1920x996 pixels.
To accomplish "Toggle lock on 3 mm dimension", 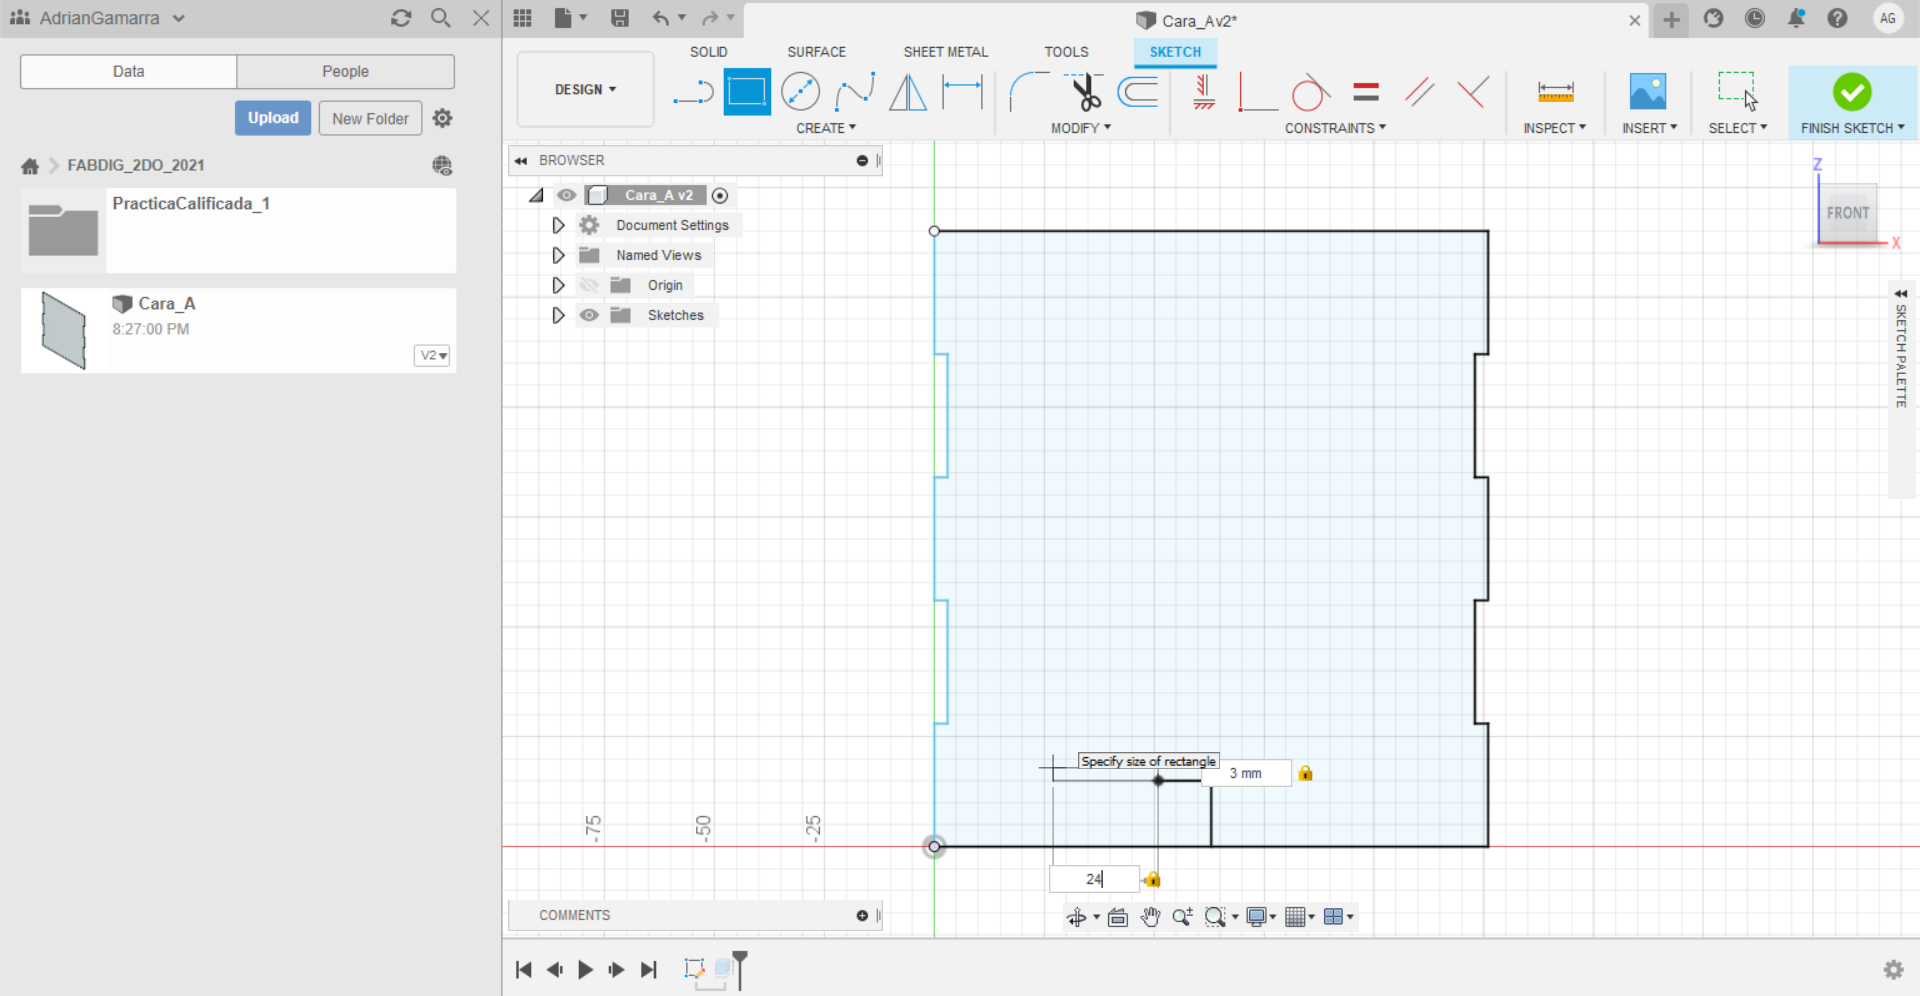I will point(1305,773).
